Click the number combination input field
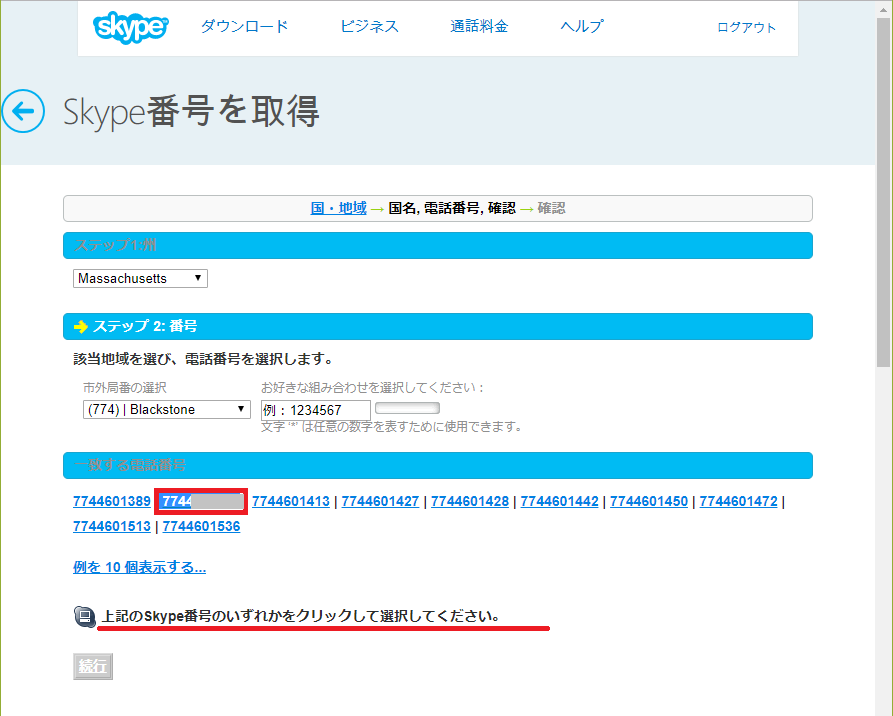The width and height of the screenshot is (893, 716). 316,410
